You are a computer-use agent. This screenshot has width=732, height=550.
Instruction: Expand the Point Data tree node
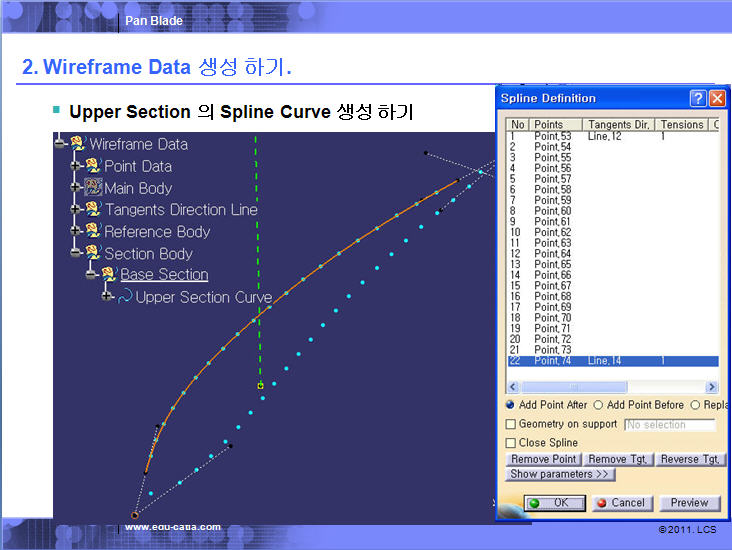76,166
